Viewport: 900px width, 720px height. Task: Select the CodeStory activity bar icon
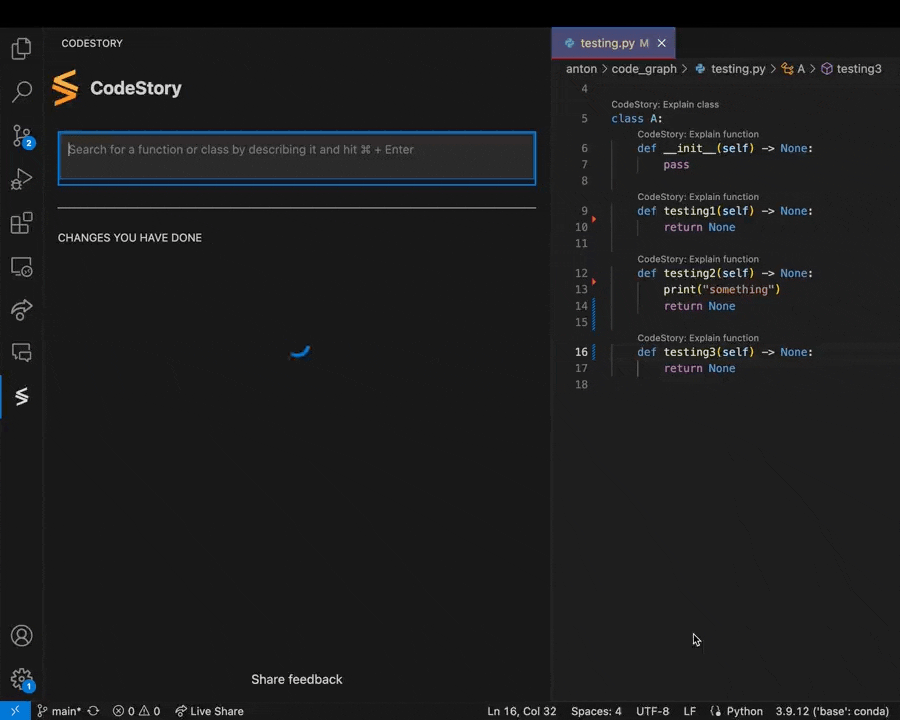click(x=21, y=396)
